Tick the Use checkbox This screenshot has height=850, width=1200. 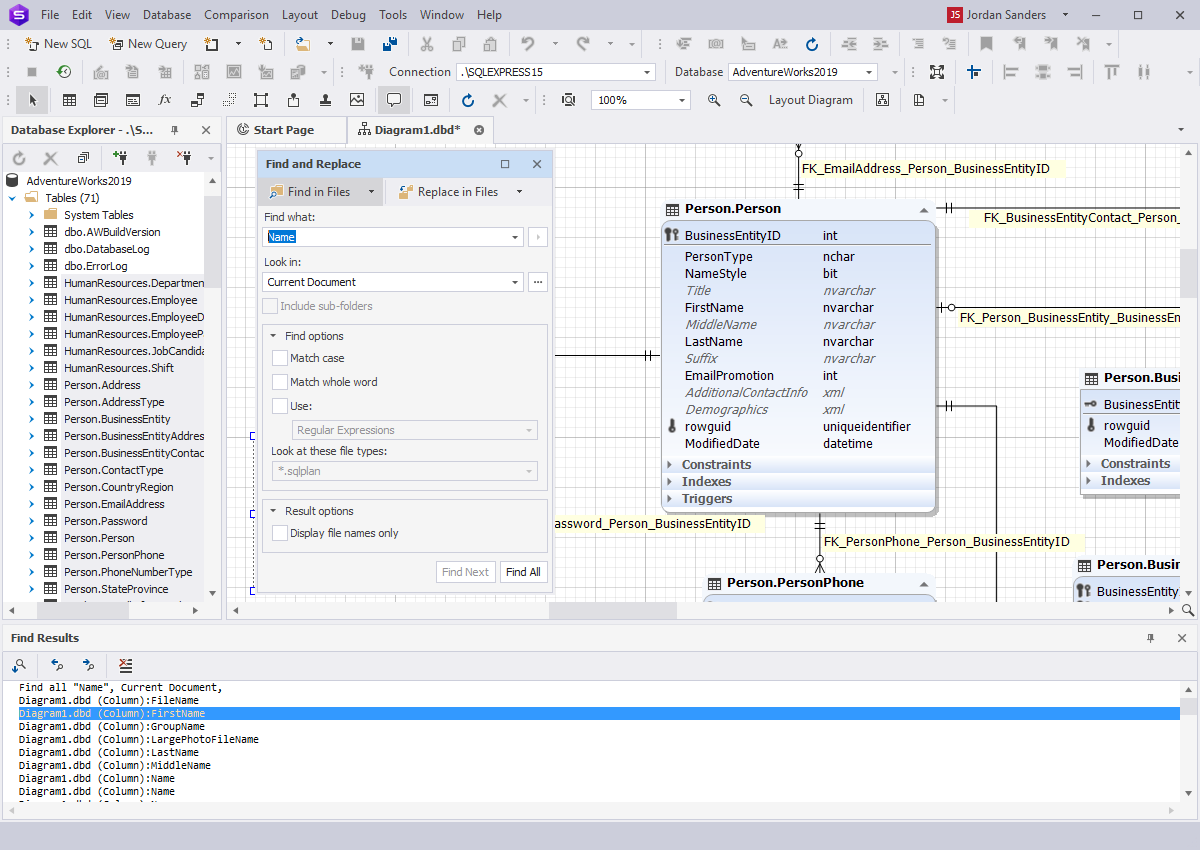click(280, 406)
